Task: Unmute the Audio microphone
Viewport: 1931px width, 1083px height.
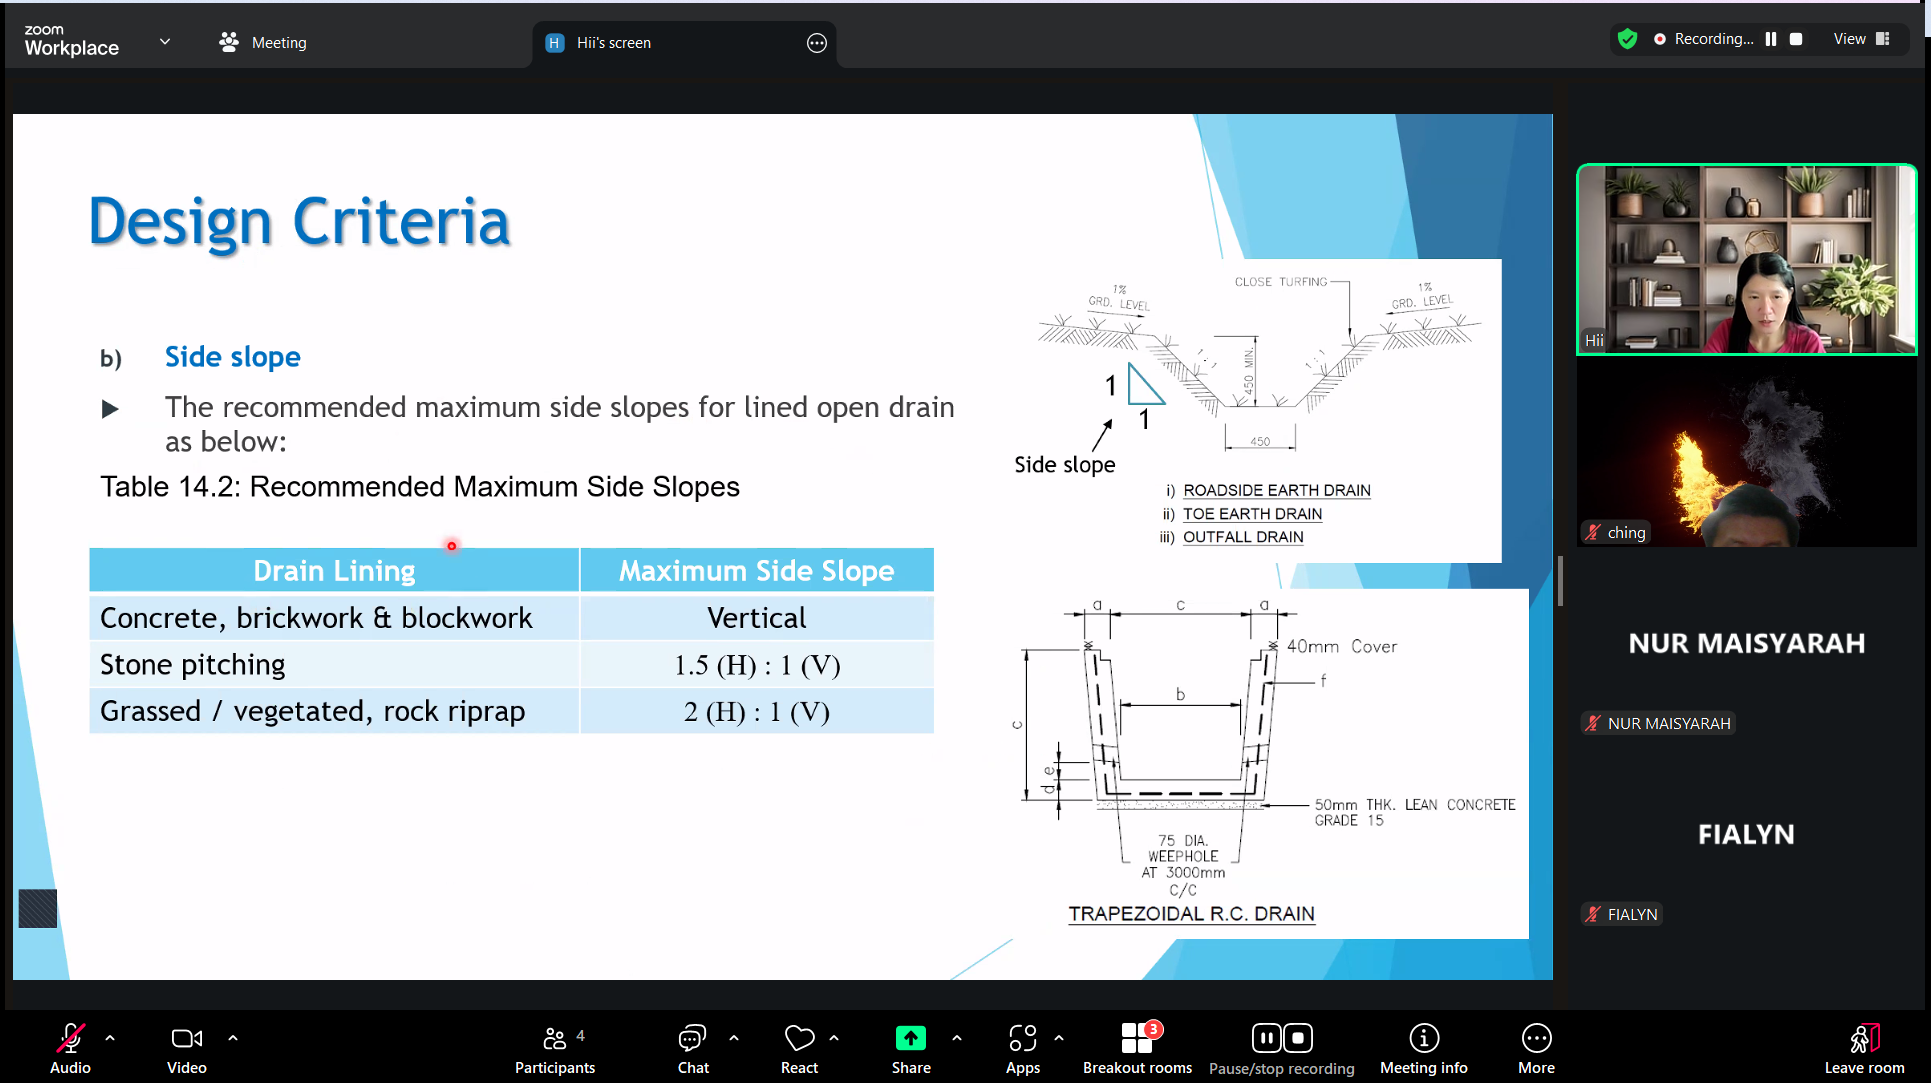Action: point(70,1047)
